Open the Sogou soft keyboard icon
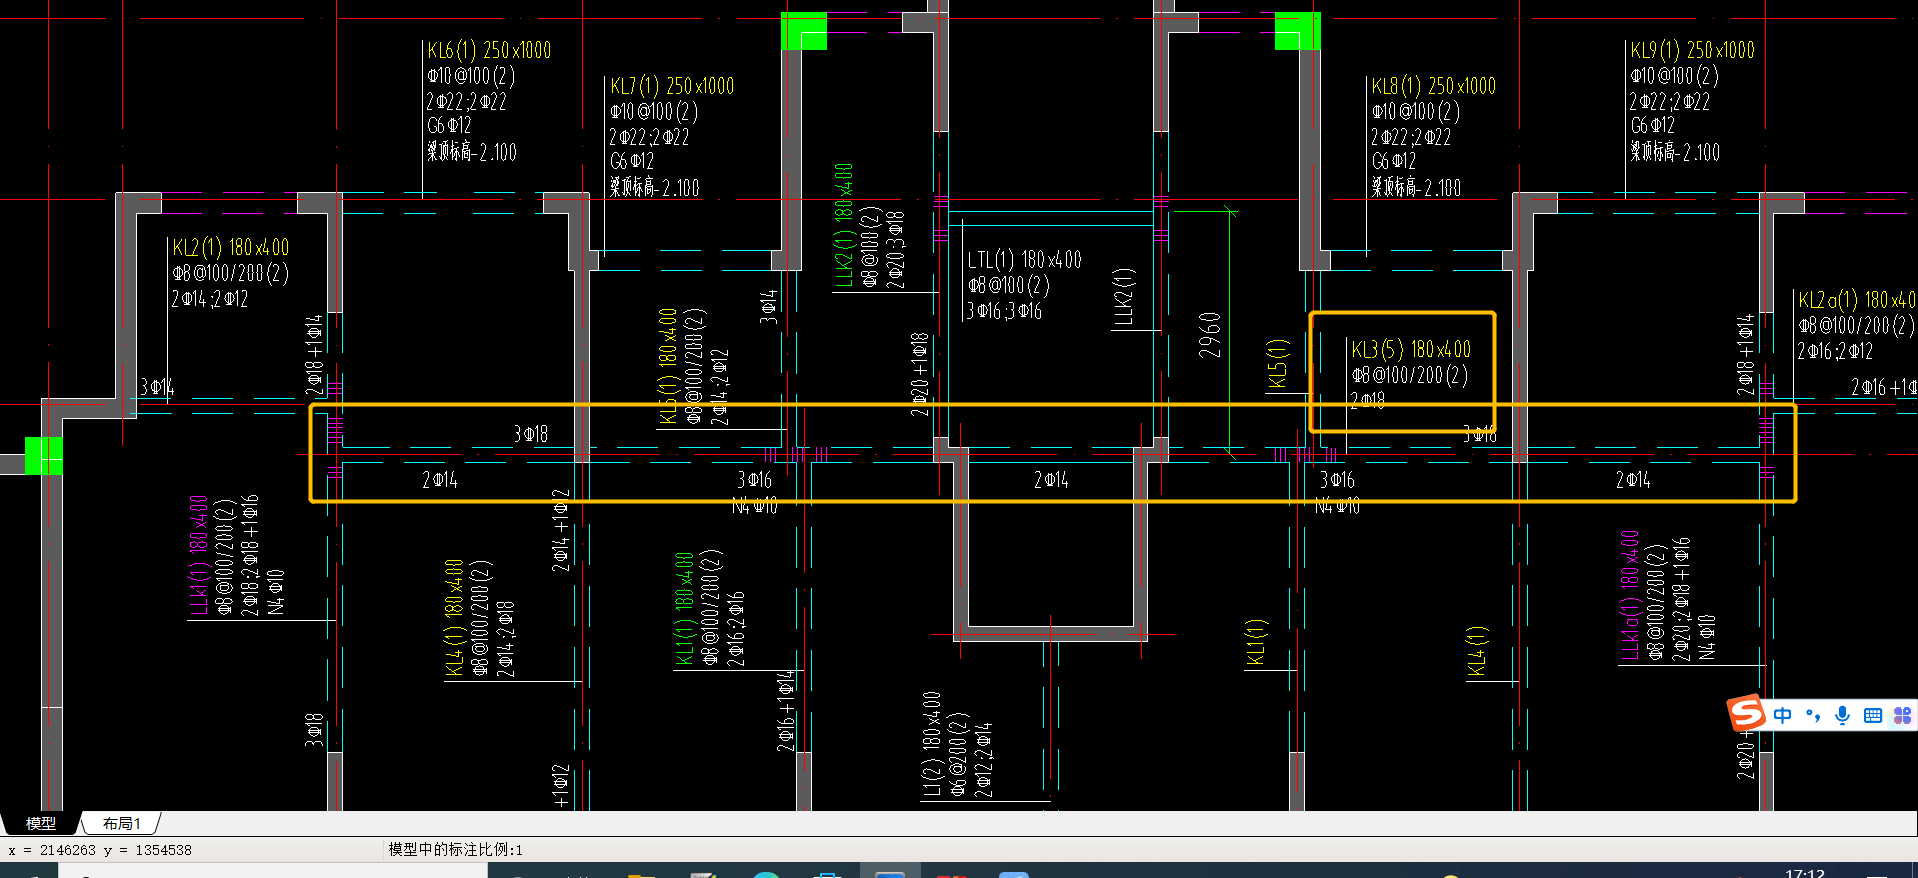 click(1873, 715)
